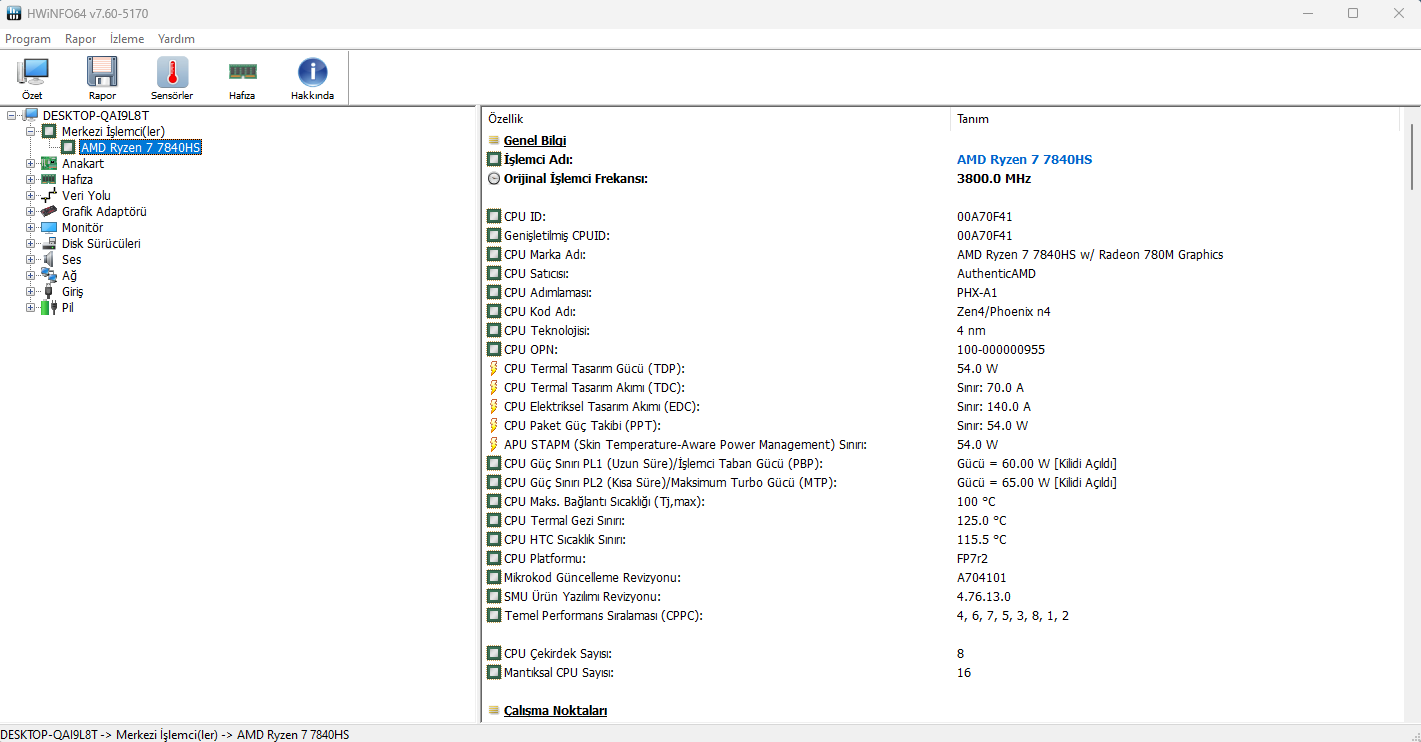Screen dimensions: 1421x742
Task: Click the Disk Sürücüleri drive icon
Action: coord(49,243)
